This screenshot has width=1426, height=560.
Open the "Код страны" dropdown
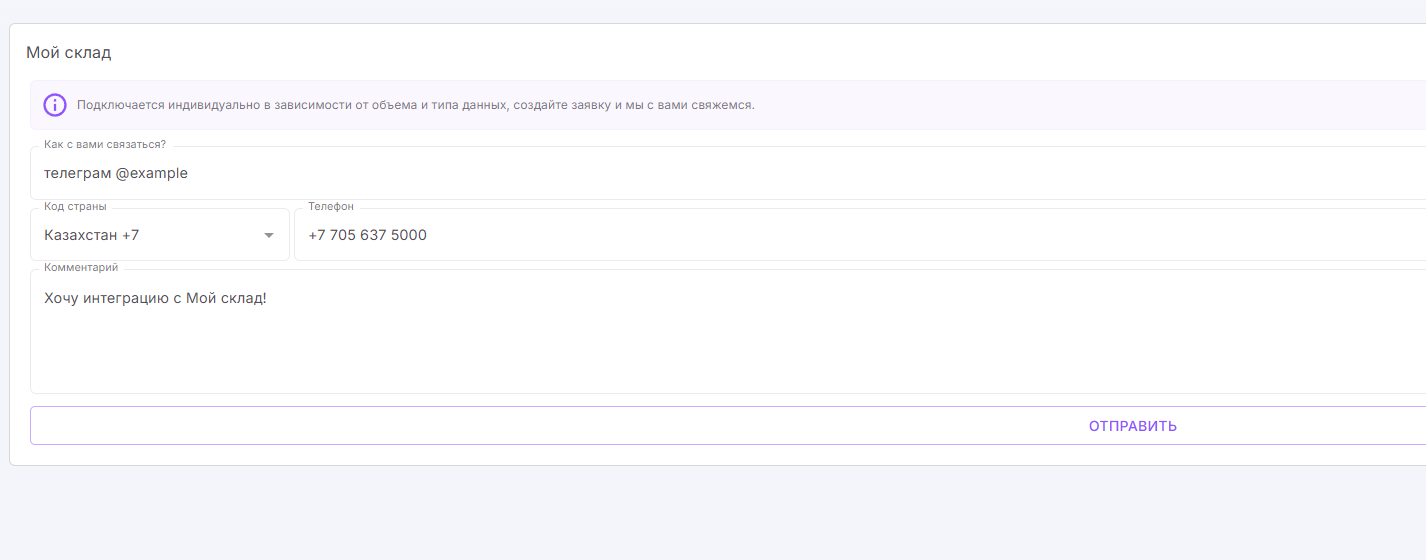(160, 235)
